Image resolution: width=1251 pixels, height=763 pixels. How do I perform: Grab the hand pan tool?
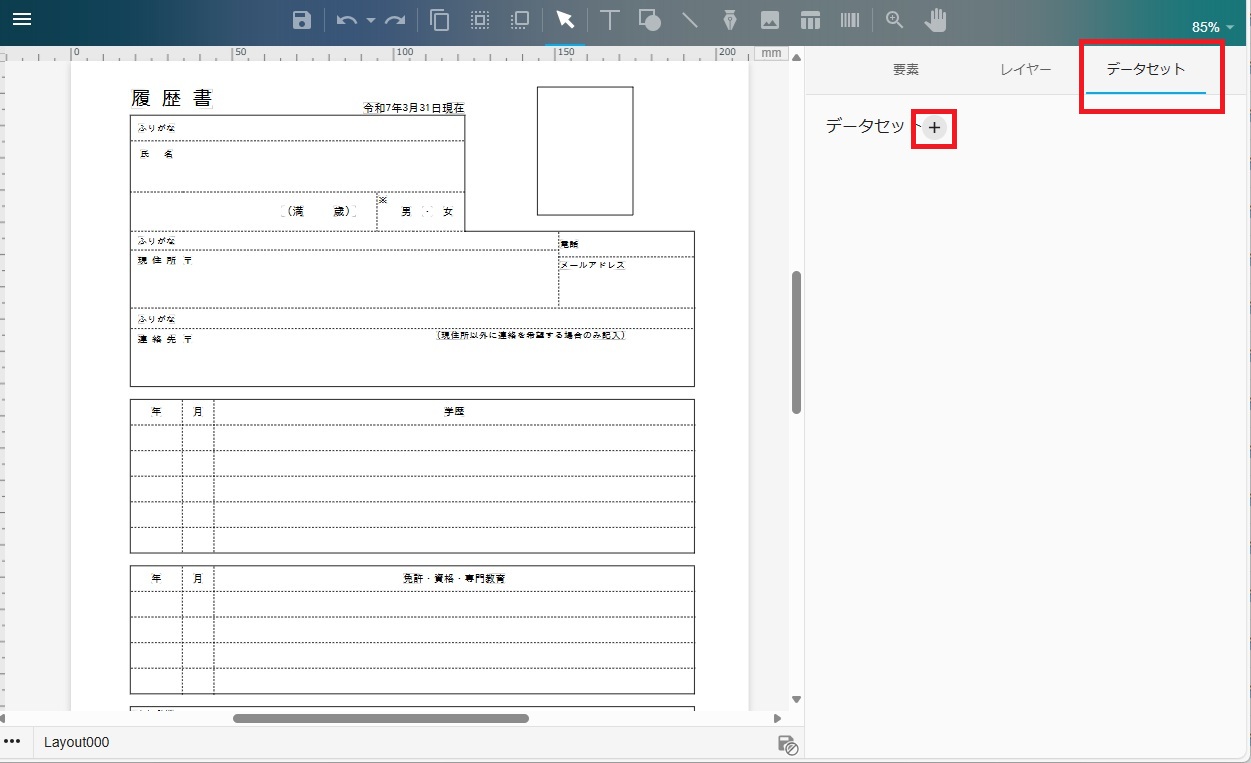point(935,20)
